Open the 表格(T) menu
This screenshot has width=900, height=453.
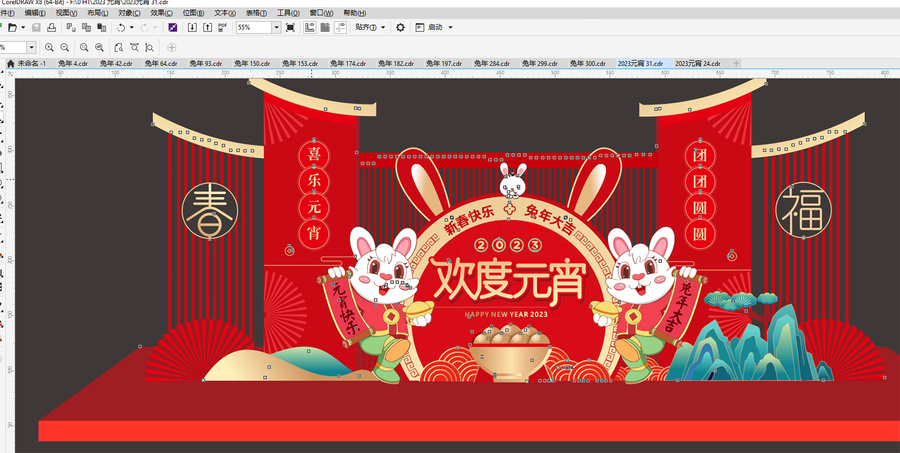pyautogui.click(x=257, y=13)
